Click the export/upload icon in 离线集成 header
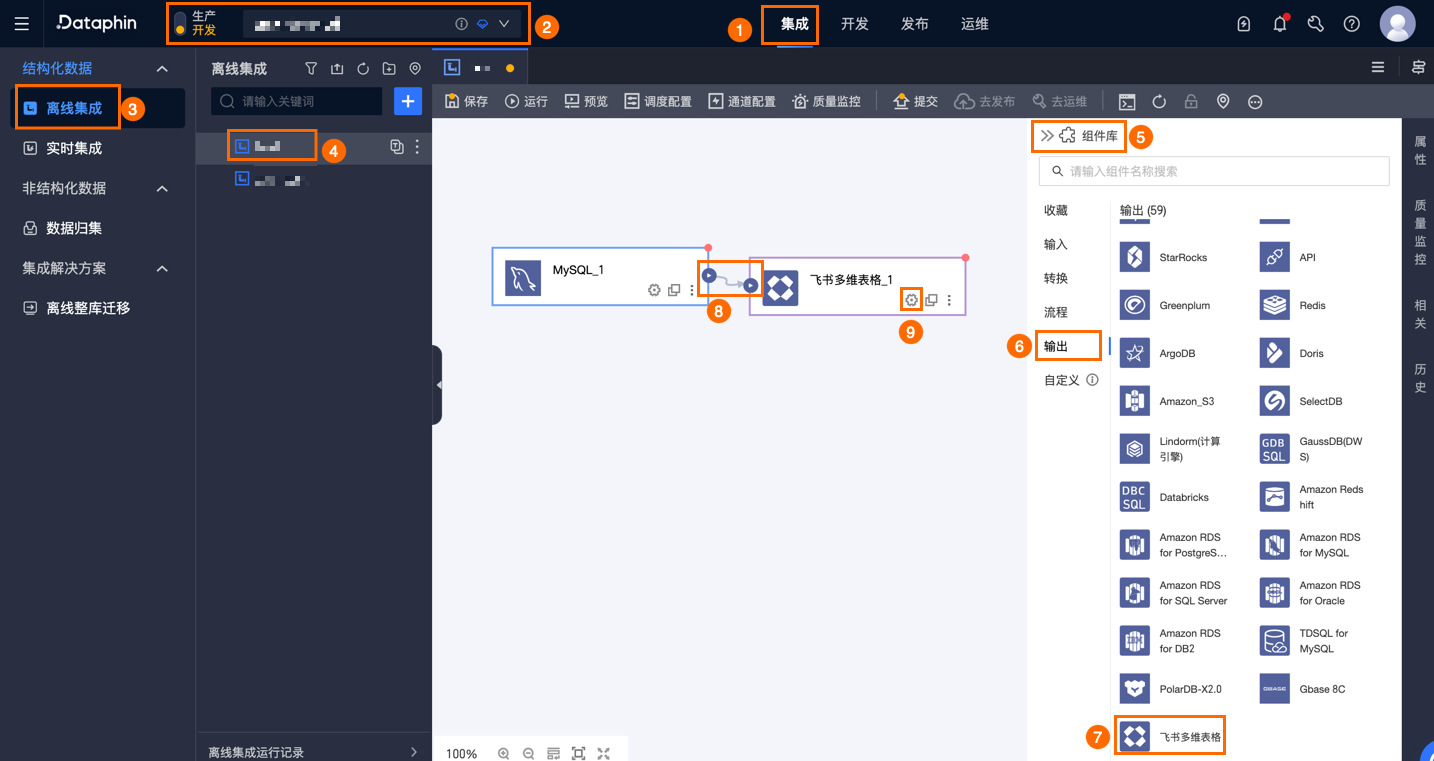Screen dimensions: 1434x761 point(337,69)
